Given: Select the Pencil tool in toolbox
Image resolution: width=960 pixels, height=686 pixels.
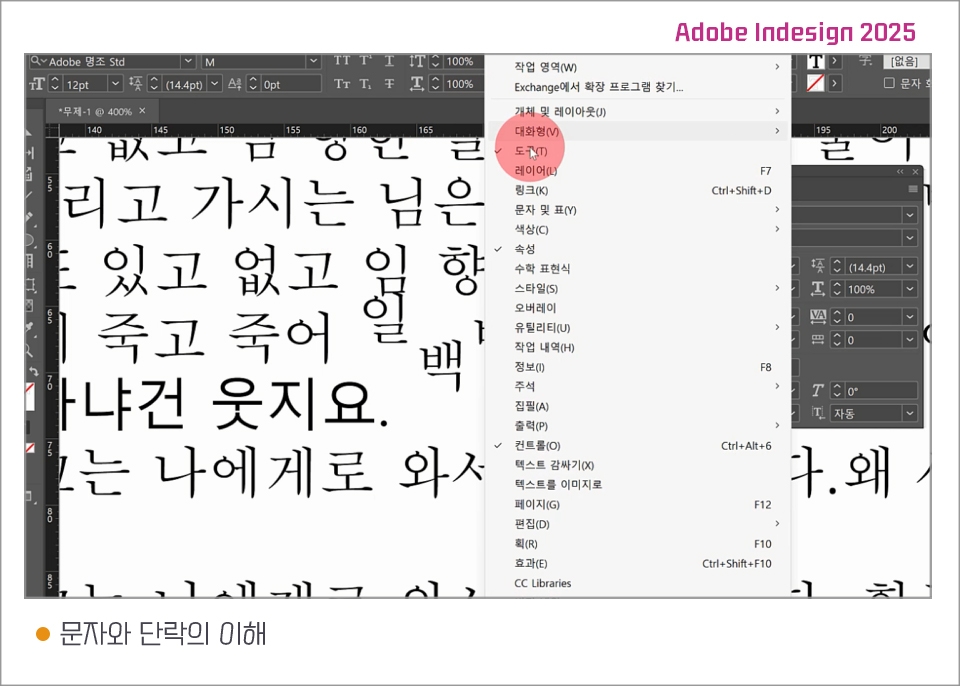Looking at the screenshot, I should (29, 217).
